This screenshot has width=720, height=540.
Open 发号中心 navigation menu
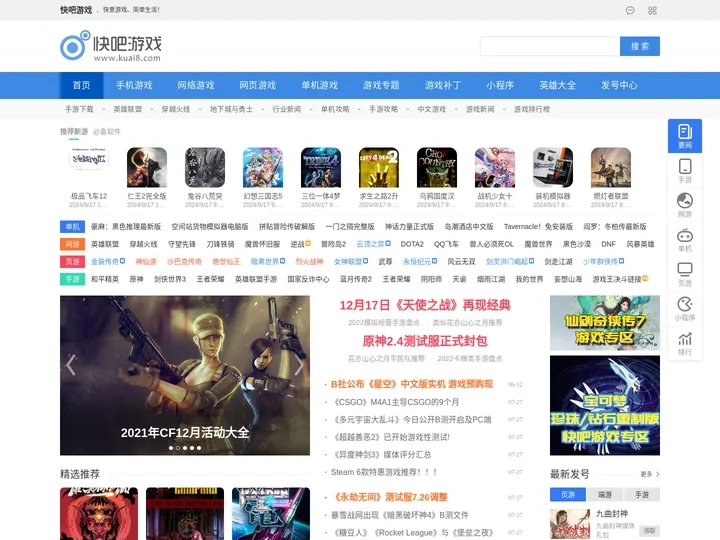[619, 85]
